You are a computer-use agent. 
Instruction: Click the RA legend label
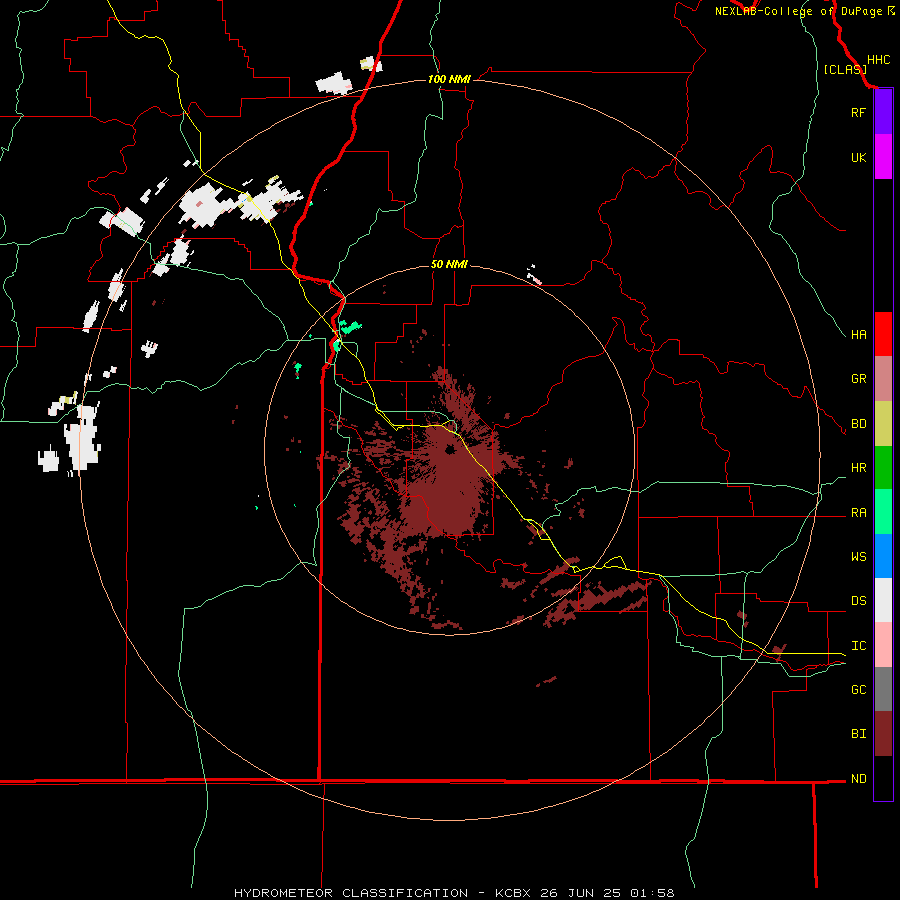pyautogui.click(x=858, y=513)
